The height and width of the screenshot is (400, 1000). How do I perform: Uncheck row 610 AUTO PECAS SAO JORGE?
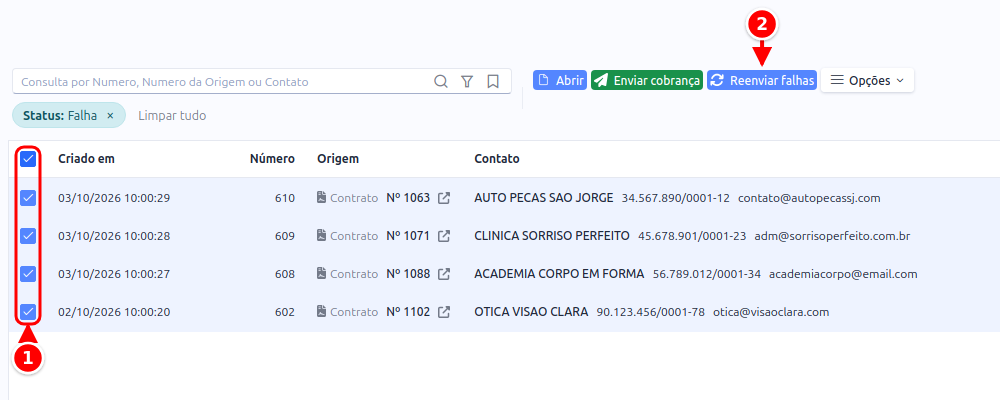(28, 198)
